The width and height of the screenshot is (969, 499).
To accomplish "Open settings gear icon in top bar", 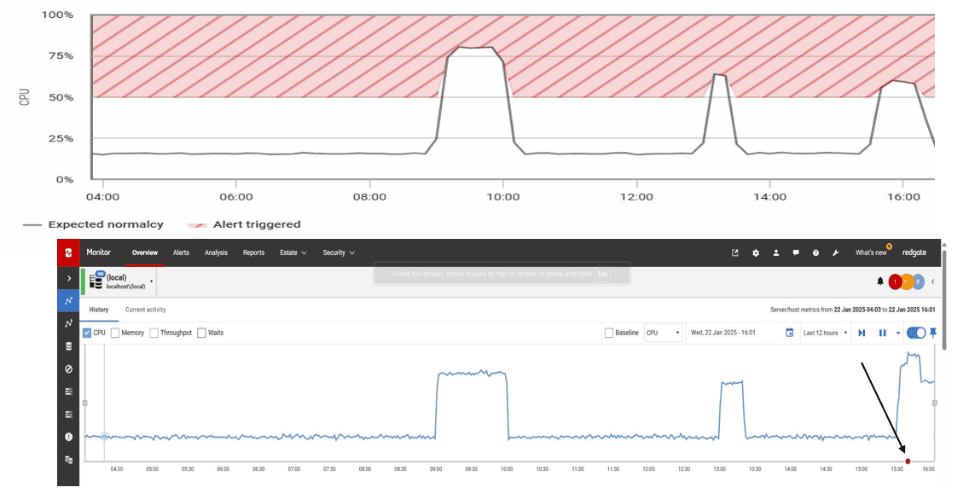I will (x=755, y=253).
